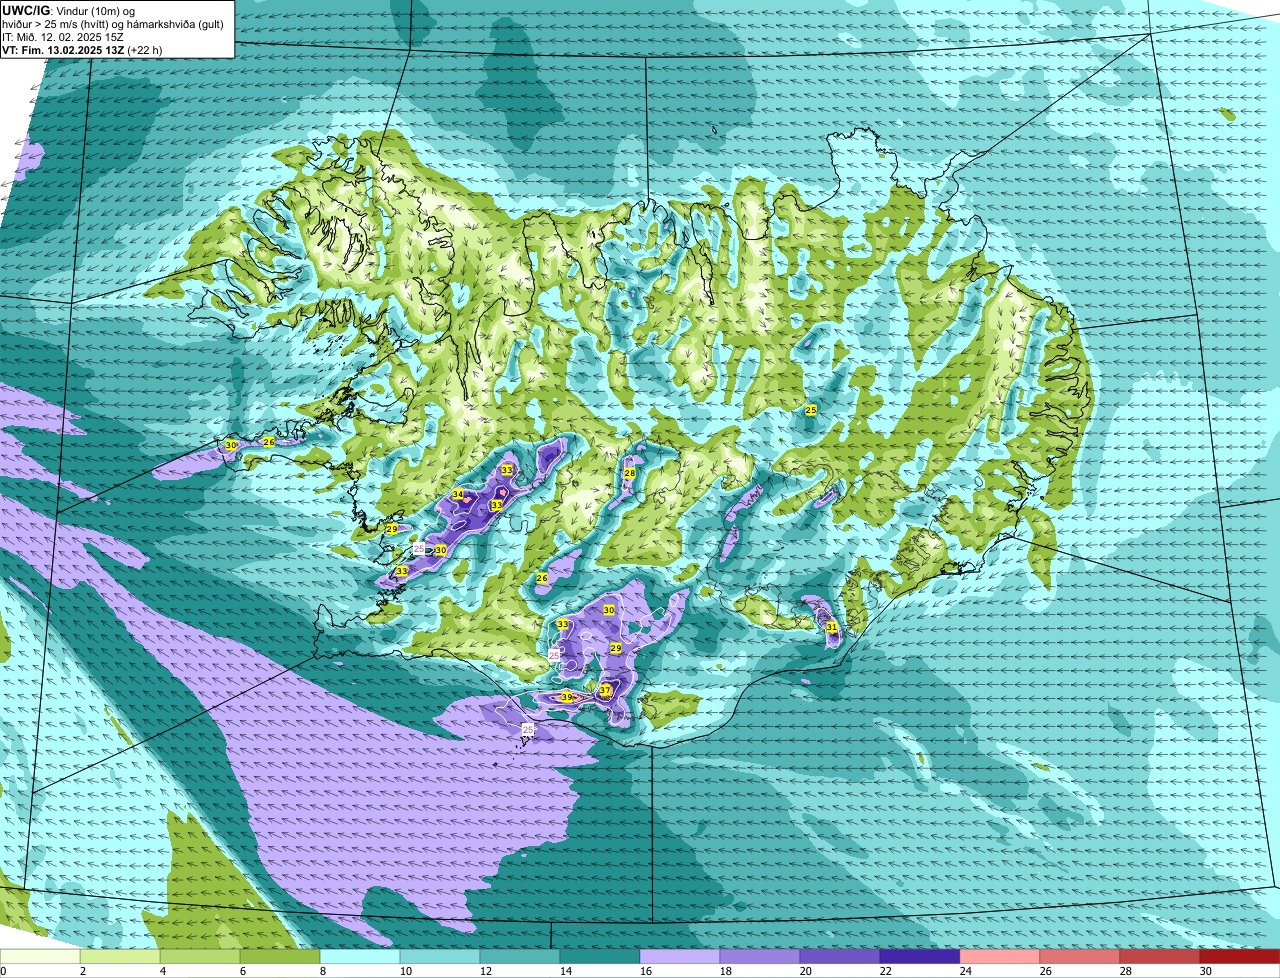
Task: Select the yellow gust label 28 on the map
Action: point(629,473)
